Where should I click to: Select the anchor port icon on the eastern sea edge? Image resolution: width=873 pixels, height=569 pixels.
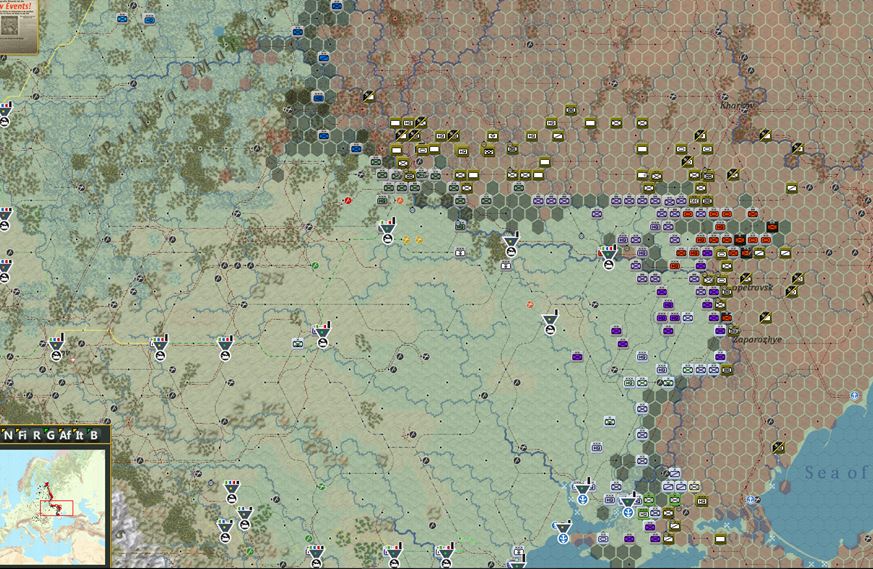(855, 396)
